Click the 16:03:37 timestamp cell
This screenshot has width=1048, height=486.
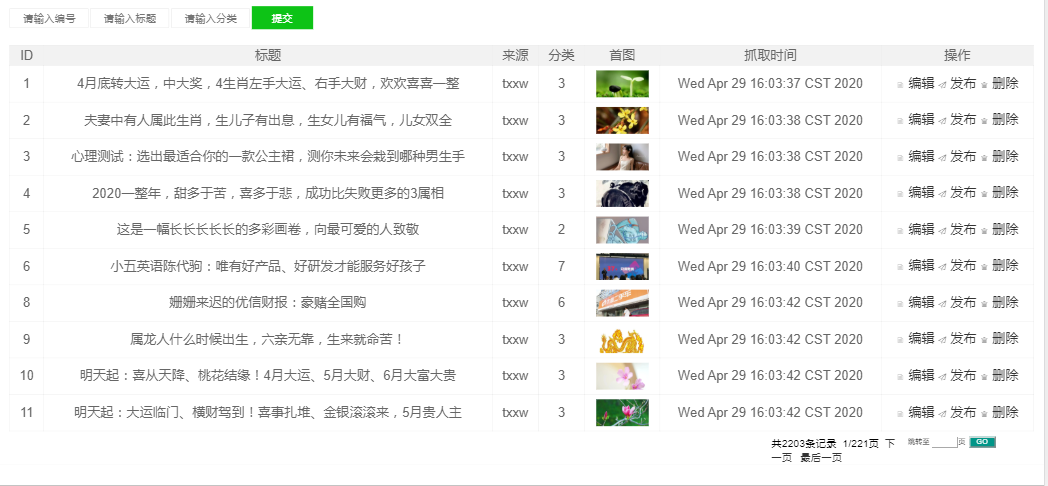point(770,84)
